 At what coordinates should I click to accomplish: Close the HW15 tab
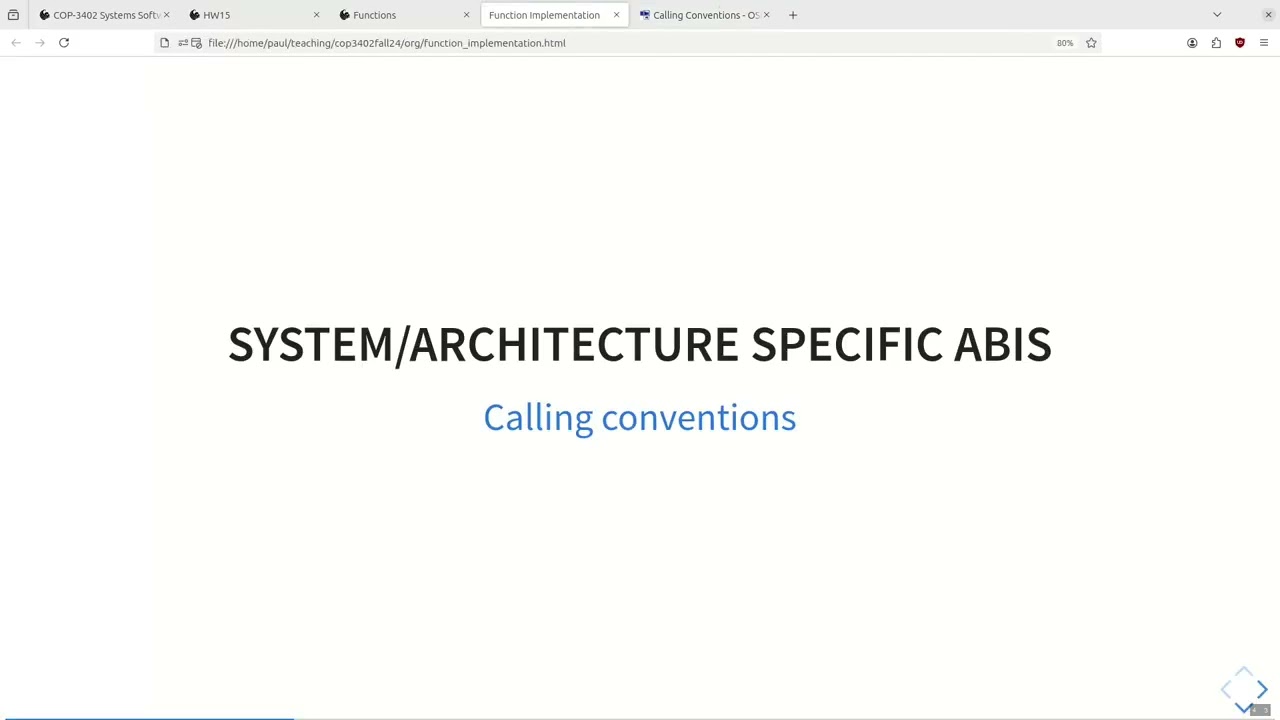(316, 15)
